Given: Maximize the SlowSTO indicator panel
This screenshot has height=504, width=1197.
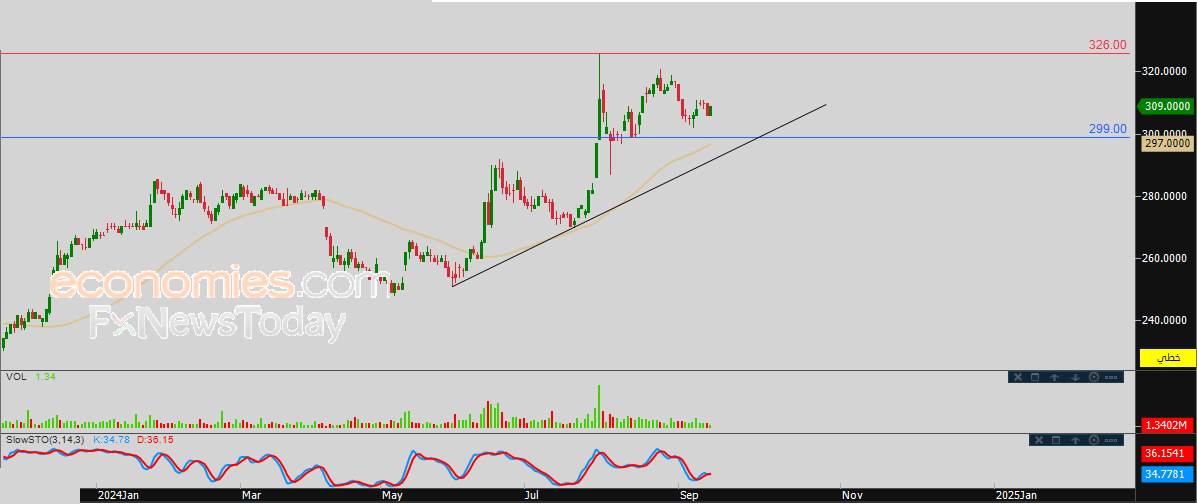Looking at the screenshot, I should pyautogui.click(x=1056, y=440).
